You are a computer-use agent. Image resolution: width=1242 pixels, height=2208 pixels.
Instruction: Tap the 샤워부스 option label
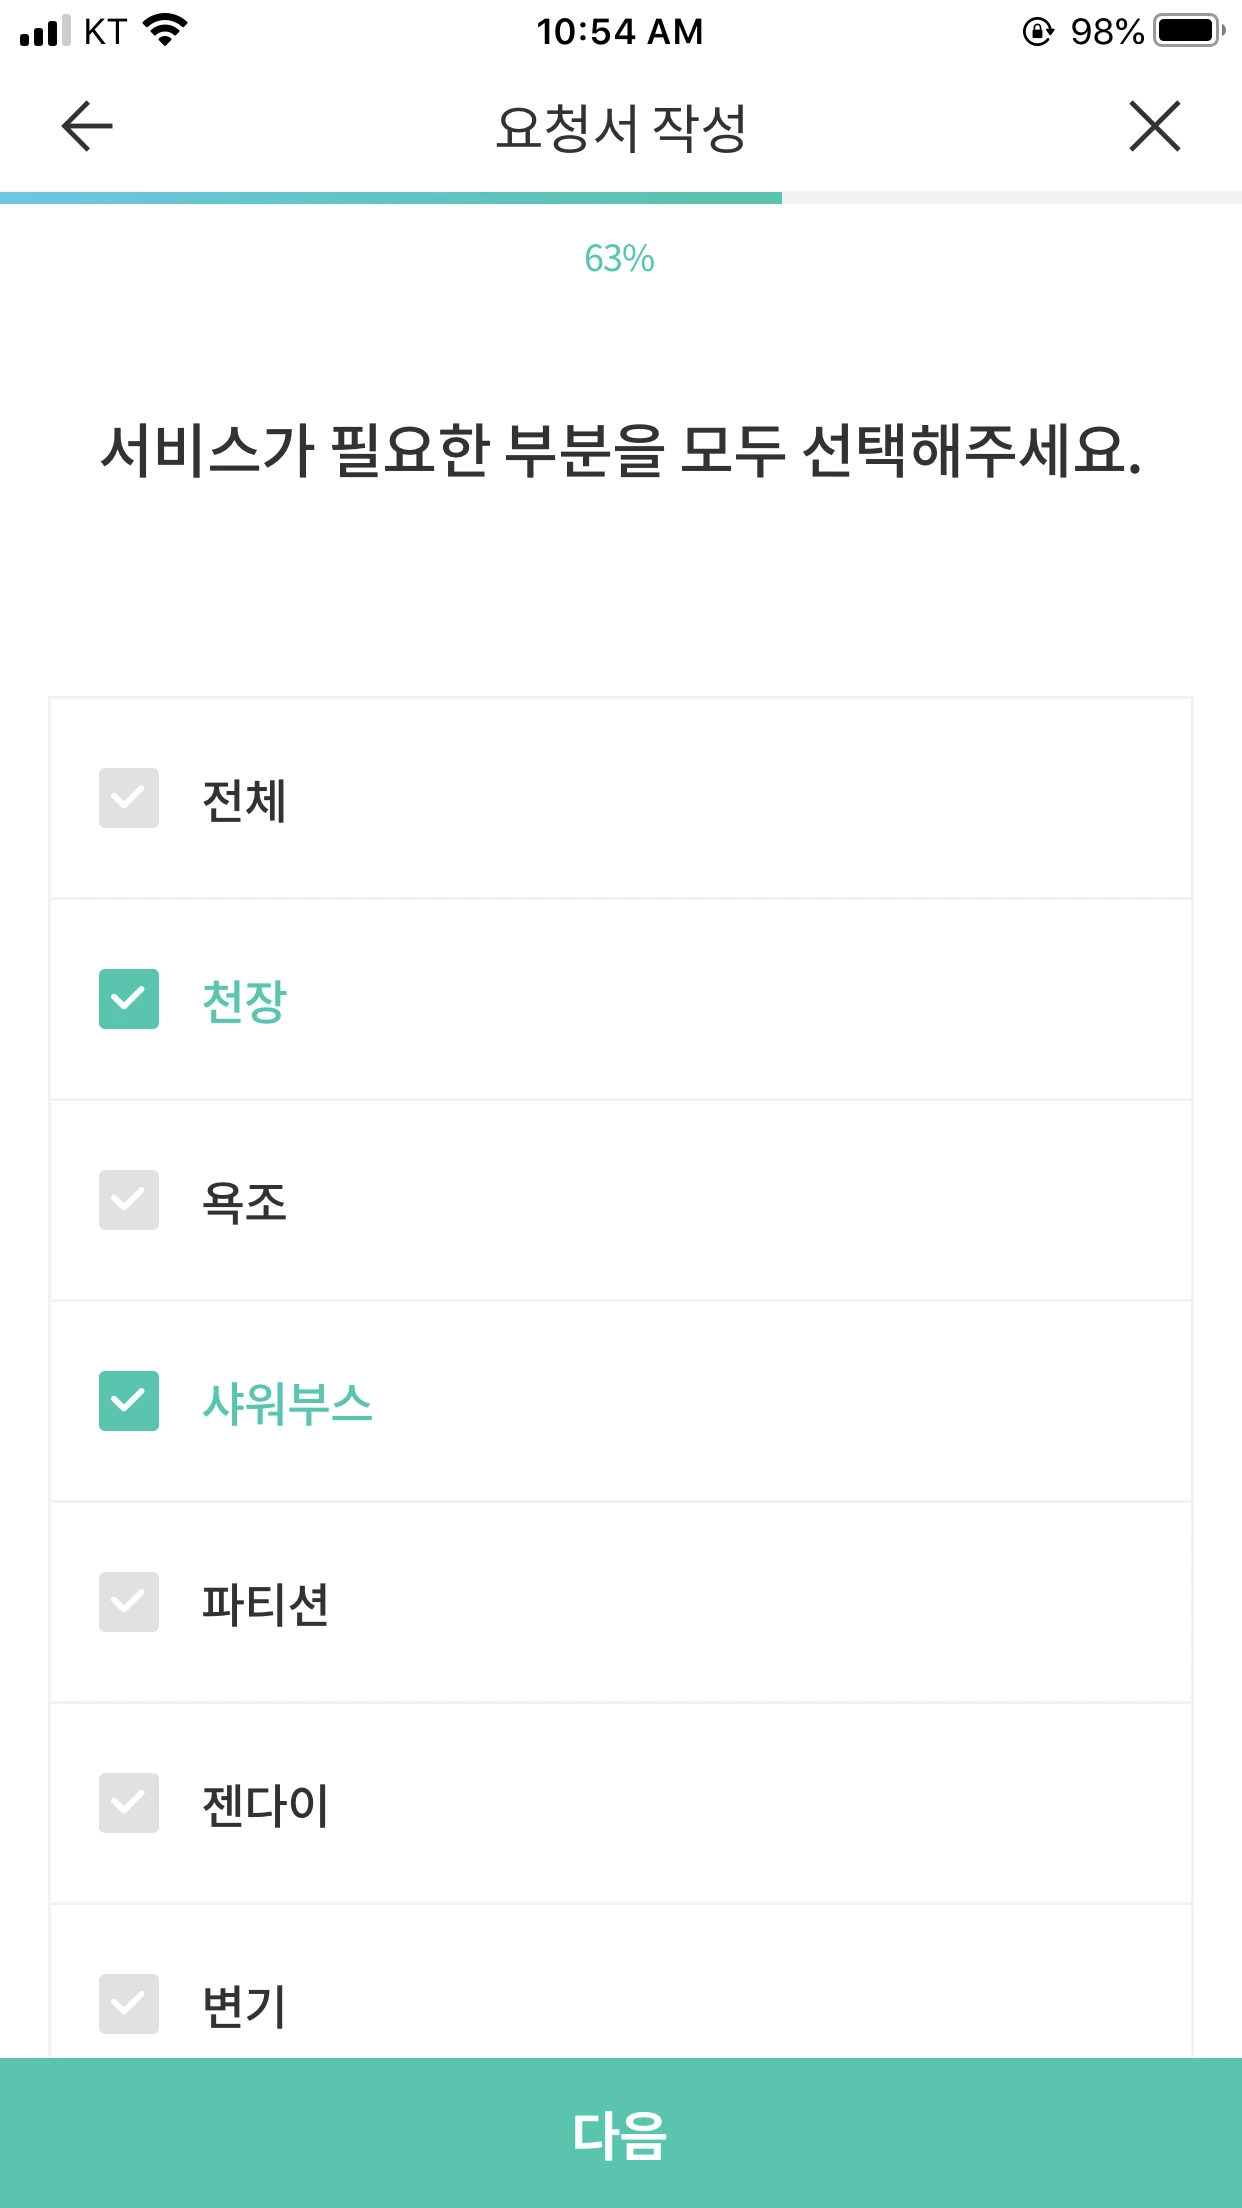pyautogui.click(x=287, y=1403)
